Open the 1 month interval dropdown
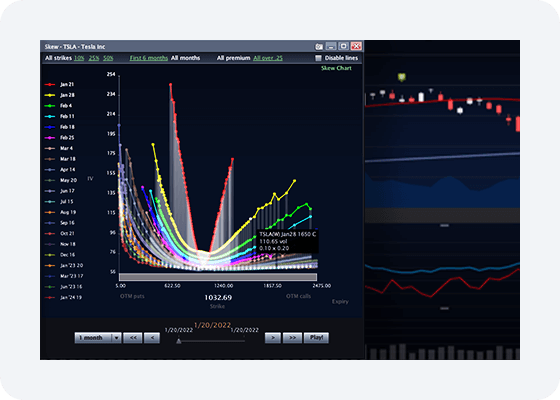 pyautogui.click(x=98, y=338)
